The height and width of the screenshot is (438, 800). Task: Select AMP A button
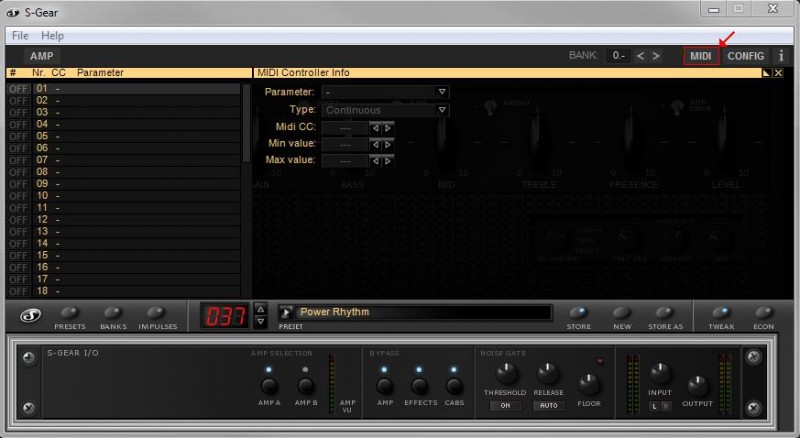269,386
